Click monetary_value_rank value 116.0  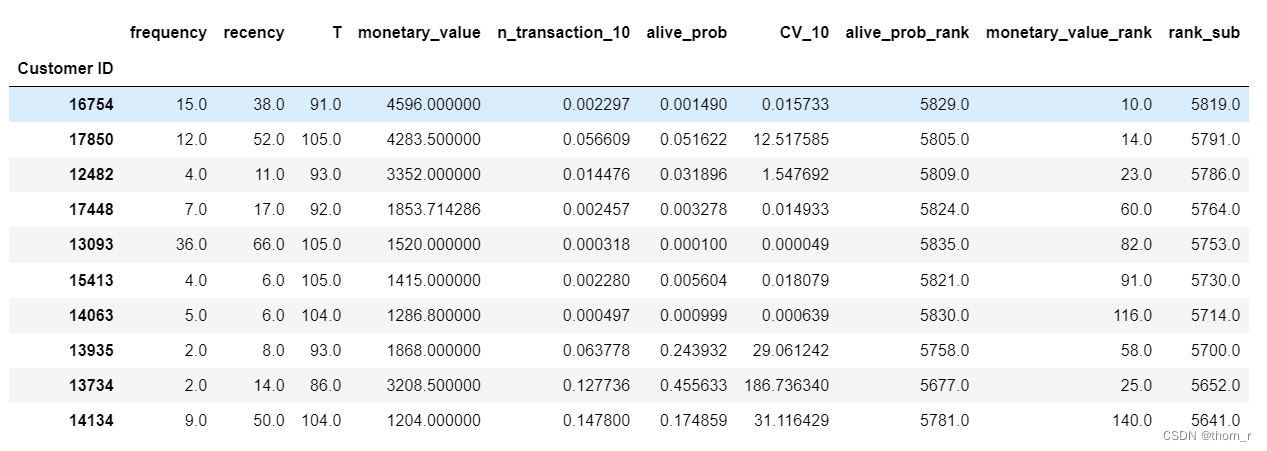(1132, 315)
